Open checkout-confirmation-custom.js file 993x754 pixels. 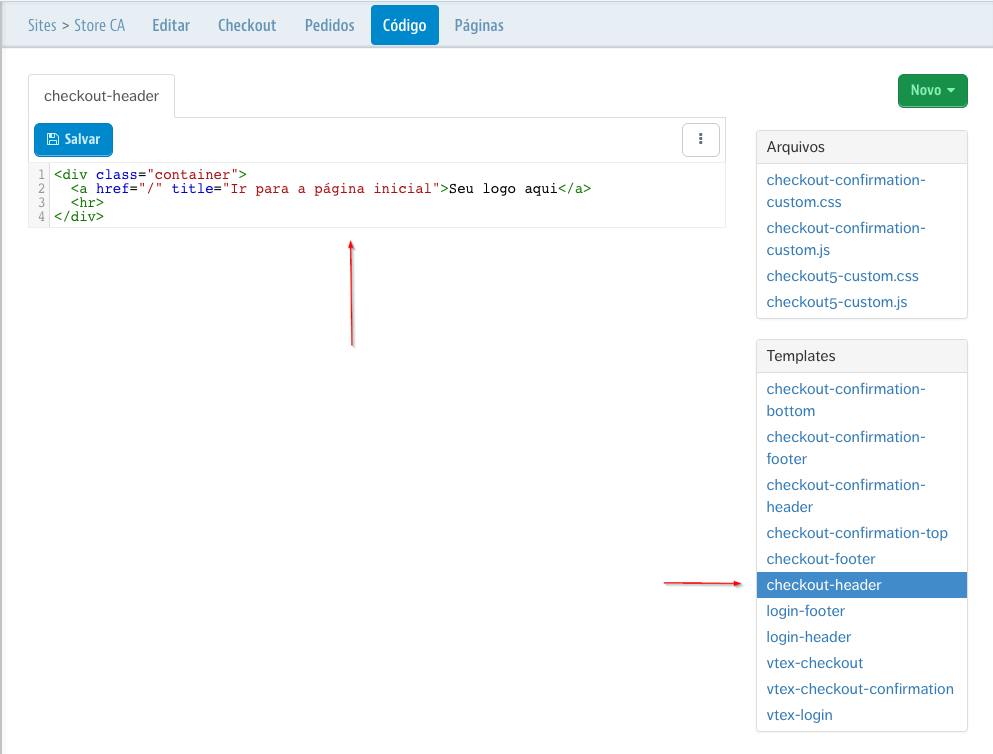pyautogui.click(x=845, y=239)
